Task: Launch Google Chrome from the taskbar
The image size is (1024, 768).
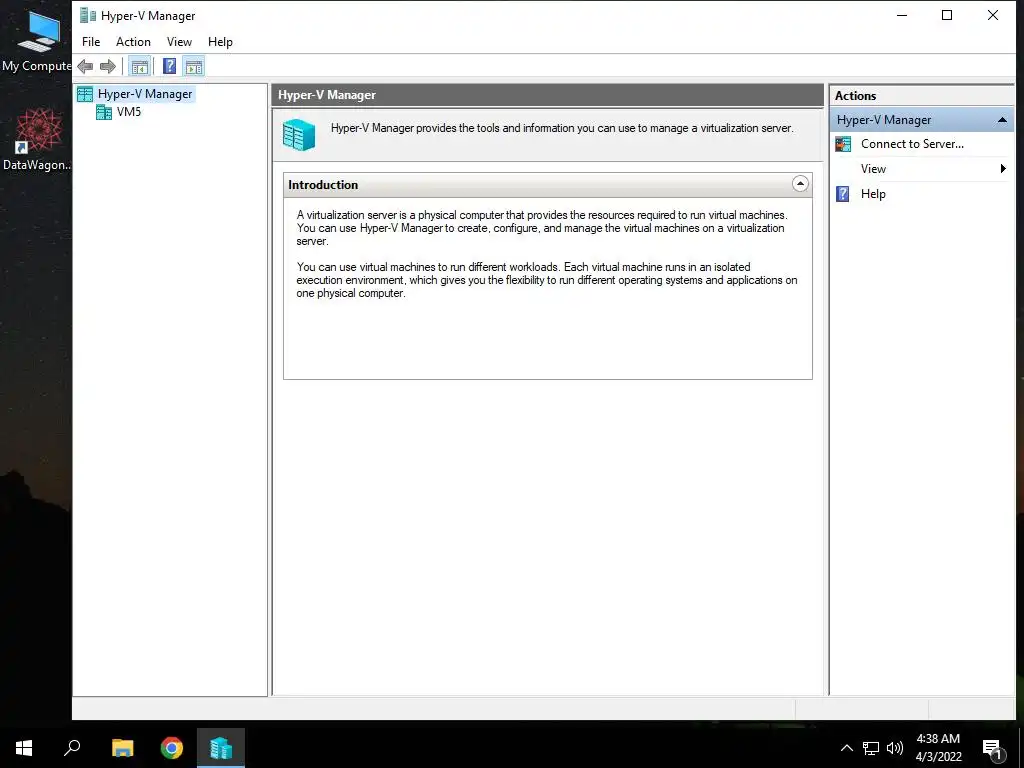Action: 172,748
